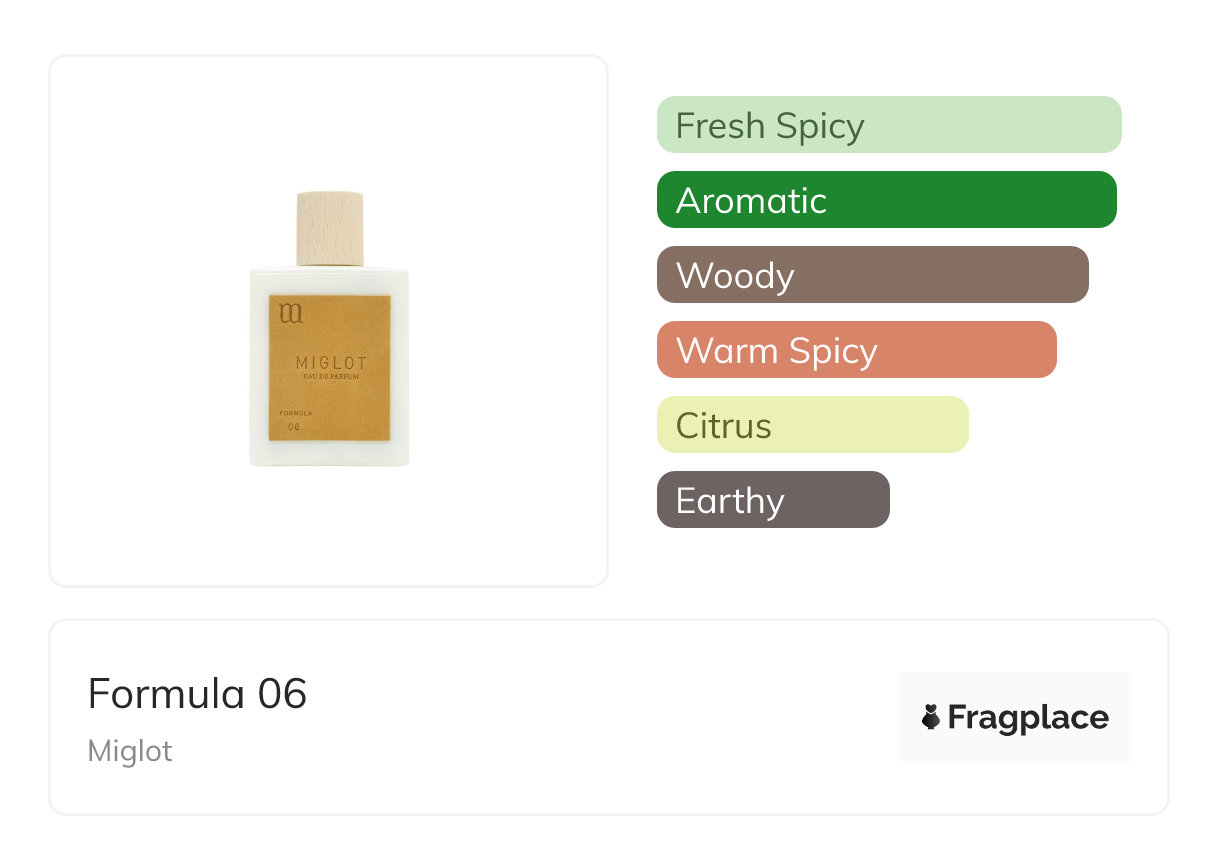
Task: Click the MIGLOT name printed on the bottle
Action: click(331, 363)
